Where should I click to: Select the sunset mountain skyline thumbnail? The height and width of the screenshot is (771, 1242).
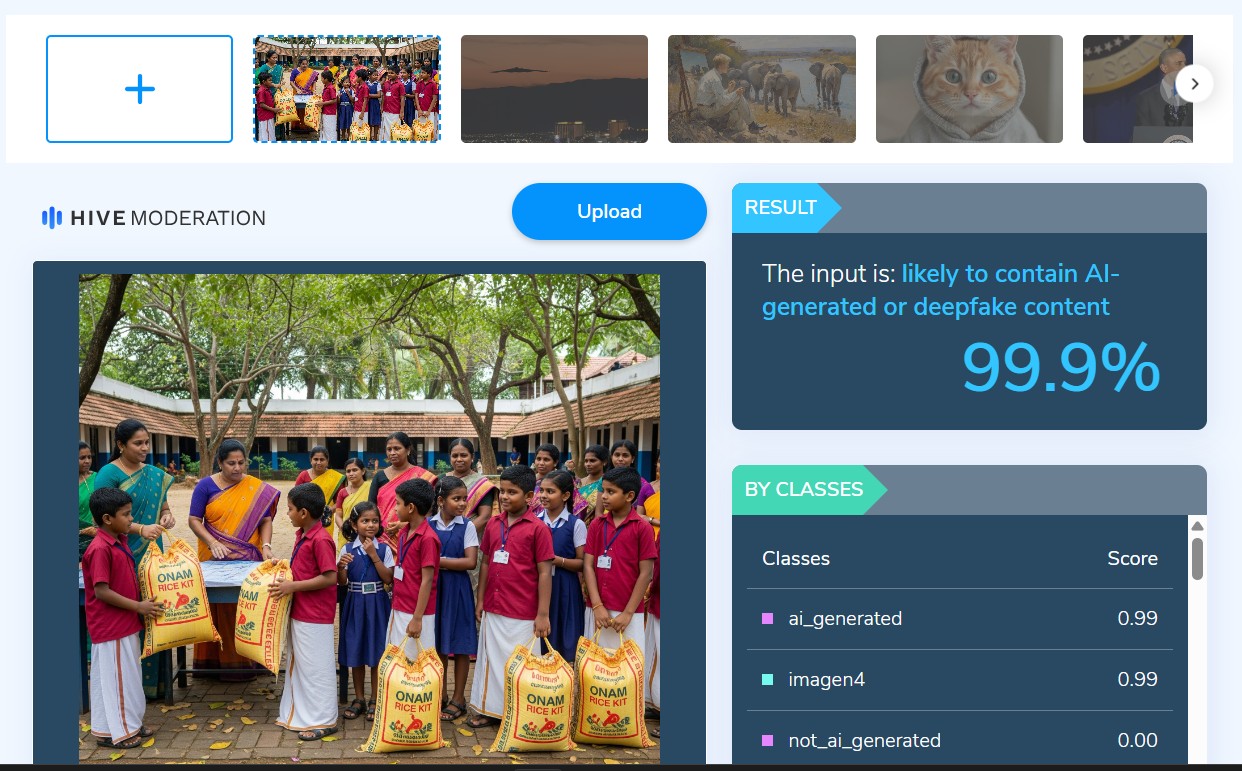554,89
